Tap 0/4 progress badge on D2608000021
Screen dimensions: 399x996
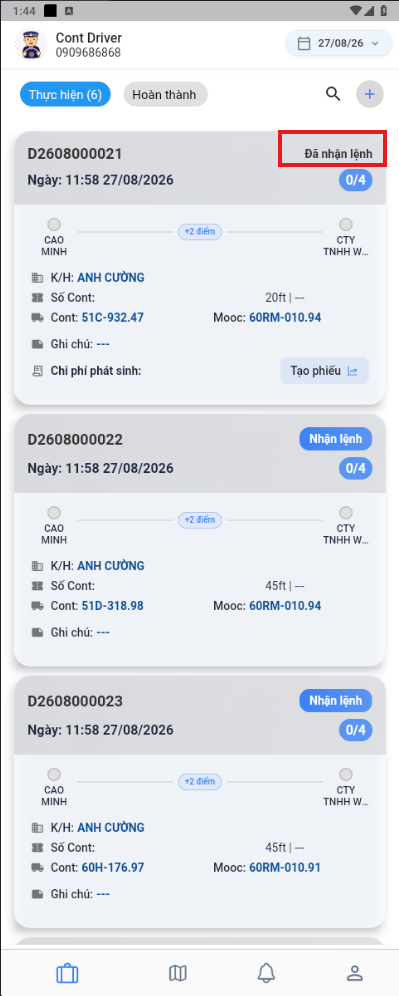356,180
